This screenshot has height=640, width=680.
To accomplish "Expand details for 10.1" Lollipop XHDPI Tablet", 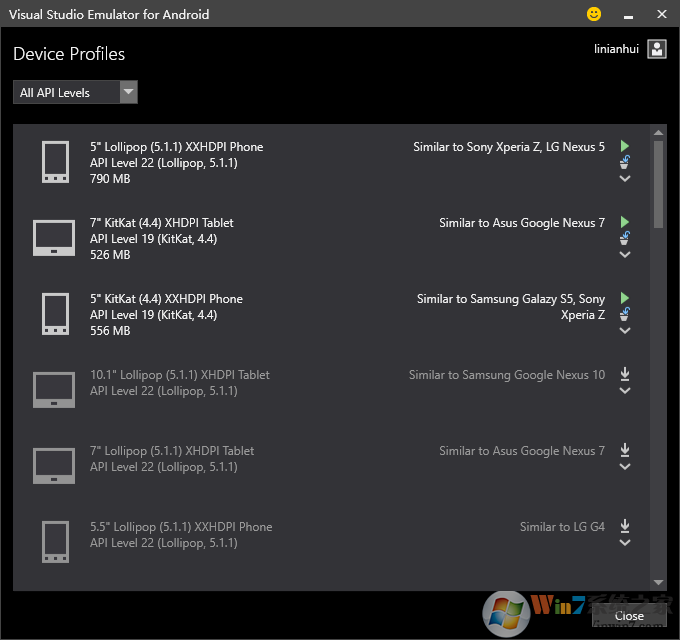I will pyautogui.click(x=625, y=391).
